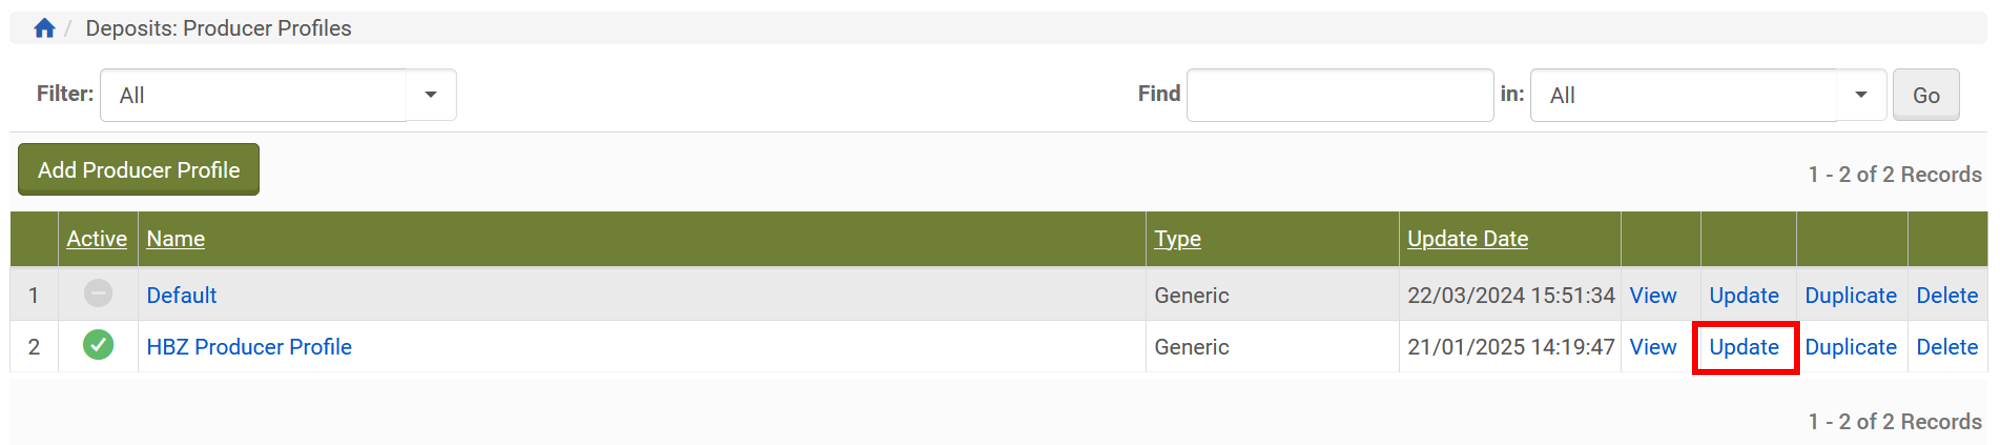Sort by Update Date column header
Viewport: 2000px width, 445px height.
point(1467,239)
